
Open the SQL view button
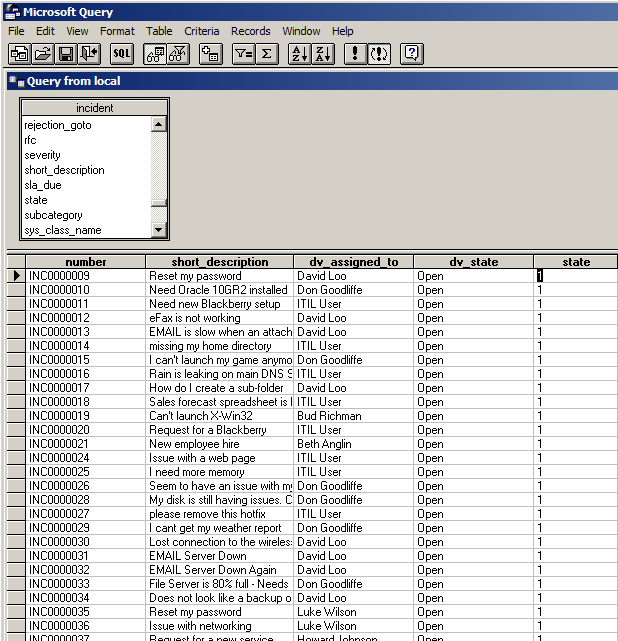pyautogui.click(x=122, y=54)
